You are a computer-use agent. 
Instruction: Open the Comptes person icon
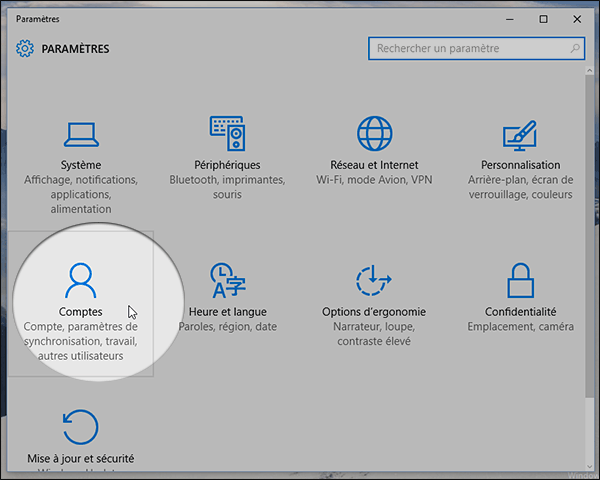click(80, 280)
